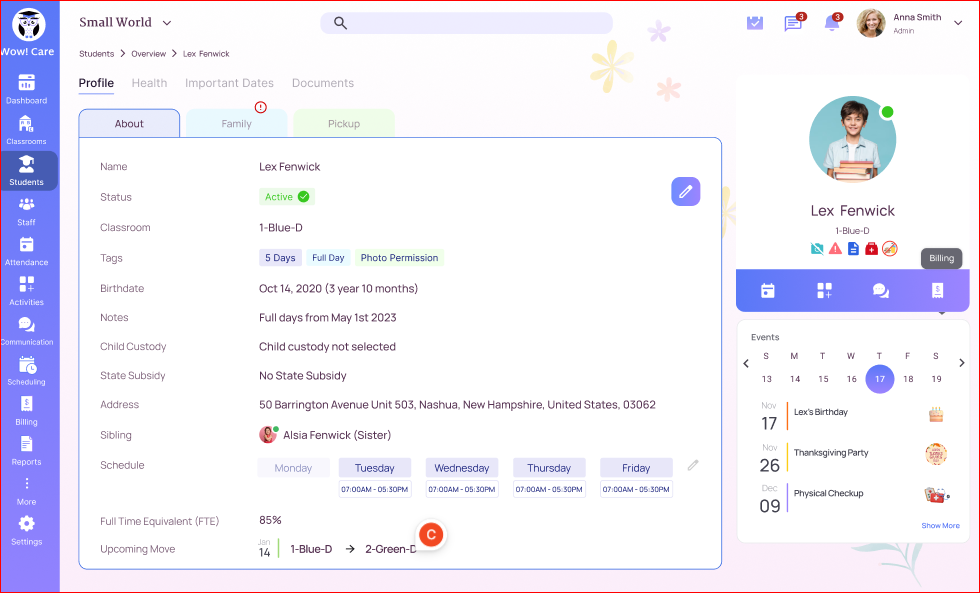
Task: Expand the Anna Smith account menu
Action: (x=958, y=23)
